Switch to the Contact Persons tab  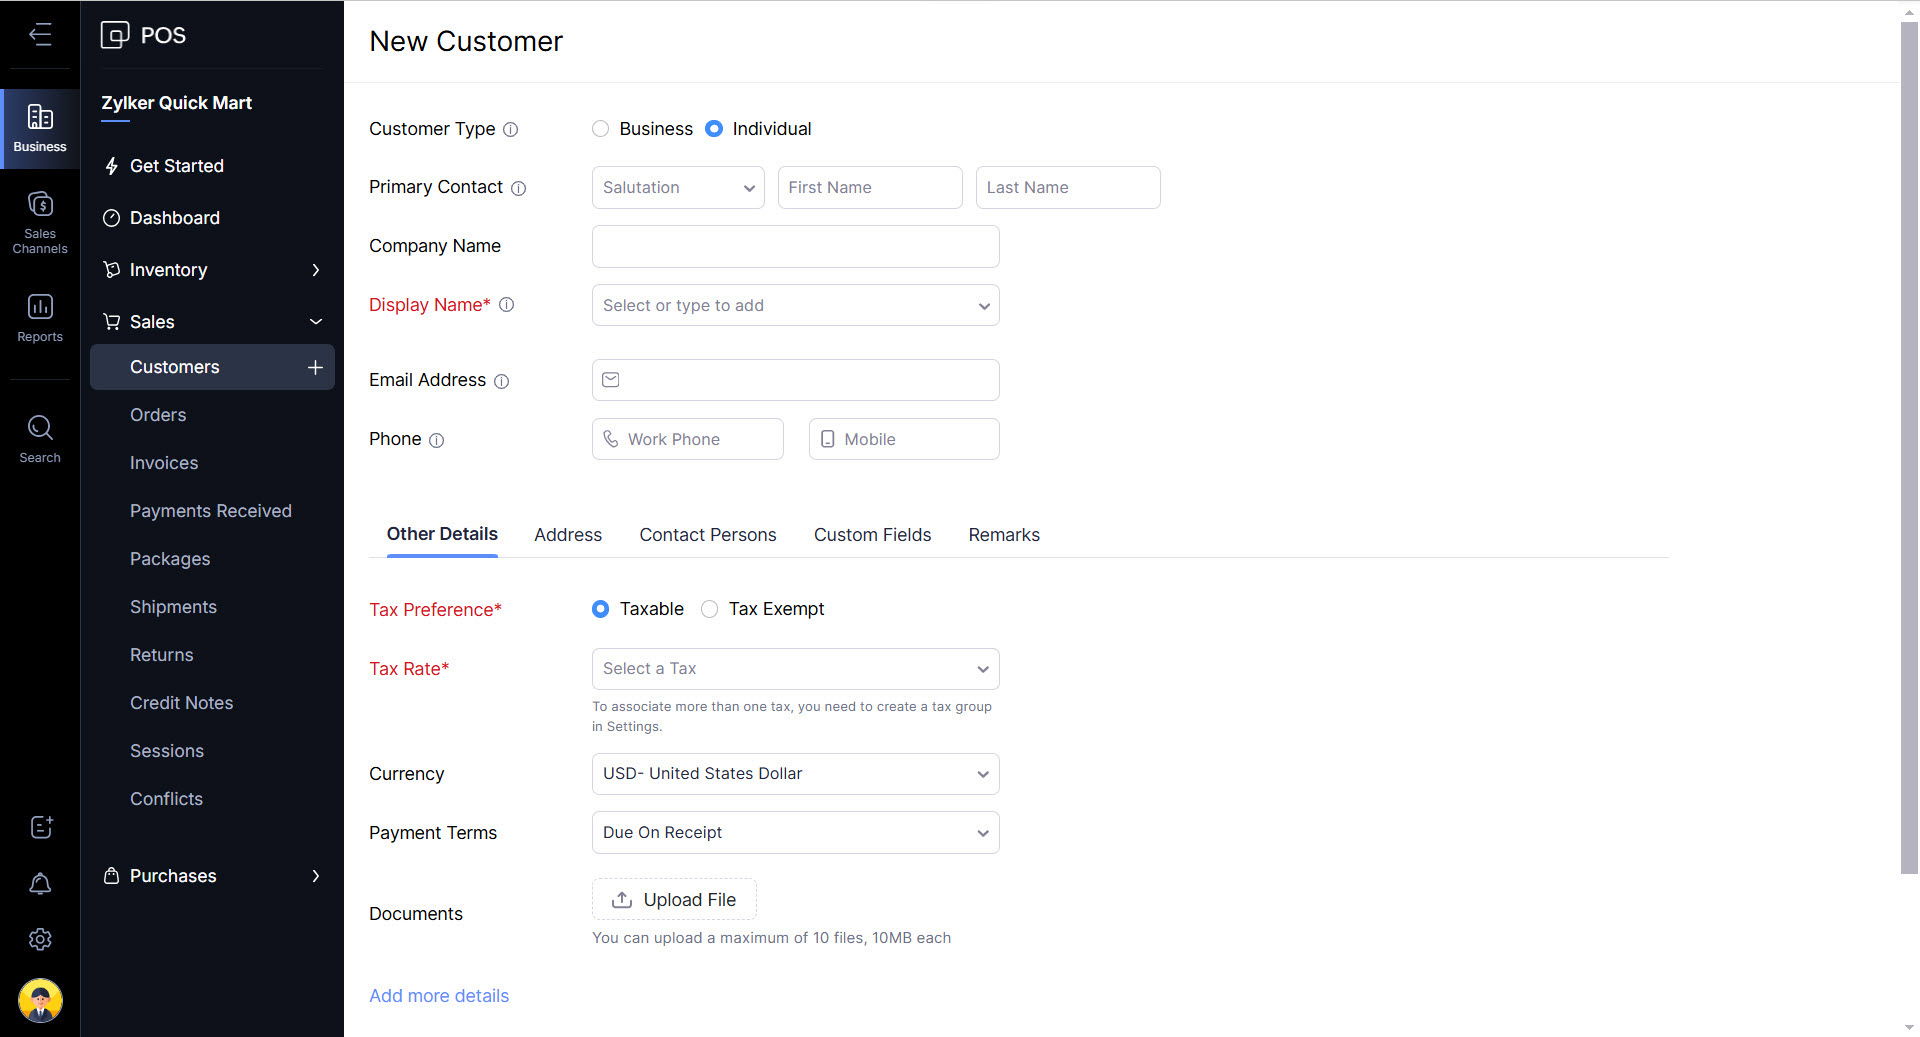pyautogui.click(x=707, y=535)
